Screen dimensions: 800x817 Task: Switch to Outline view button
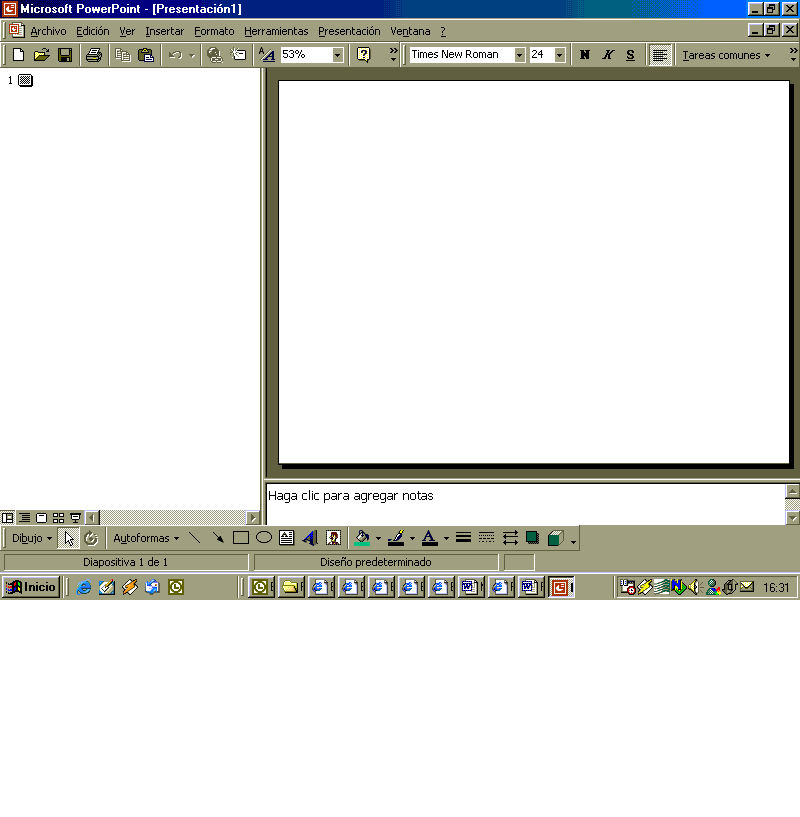[x=24, y=518]
